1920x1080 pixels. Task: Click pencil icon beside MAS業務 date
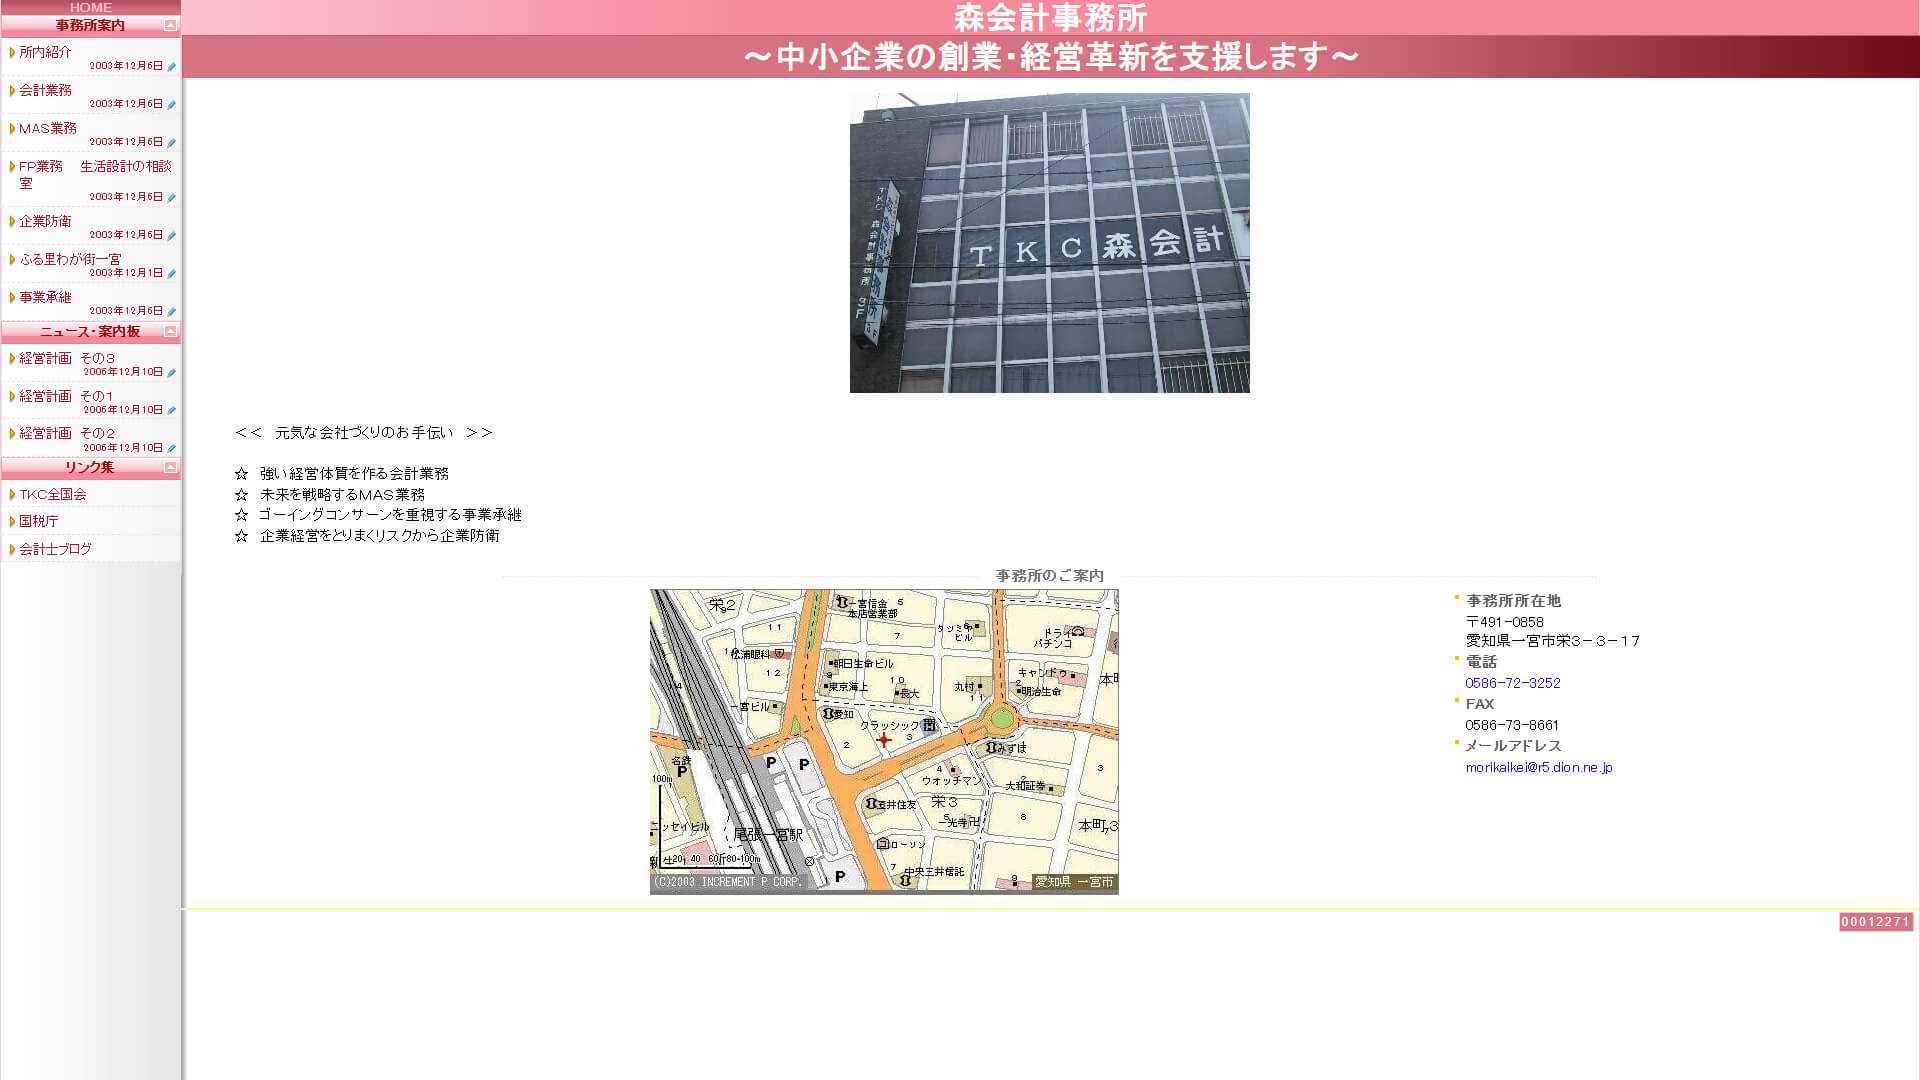171,143
